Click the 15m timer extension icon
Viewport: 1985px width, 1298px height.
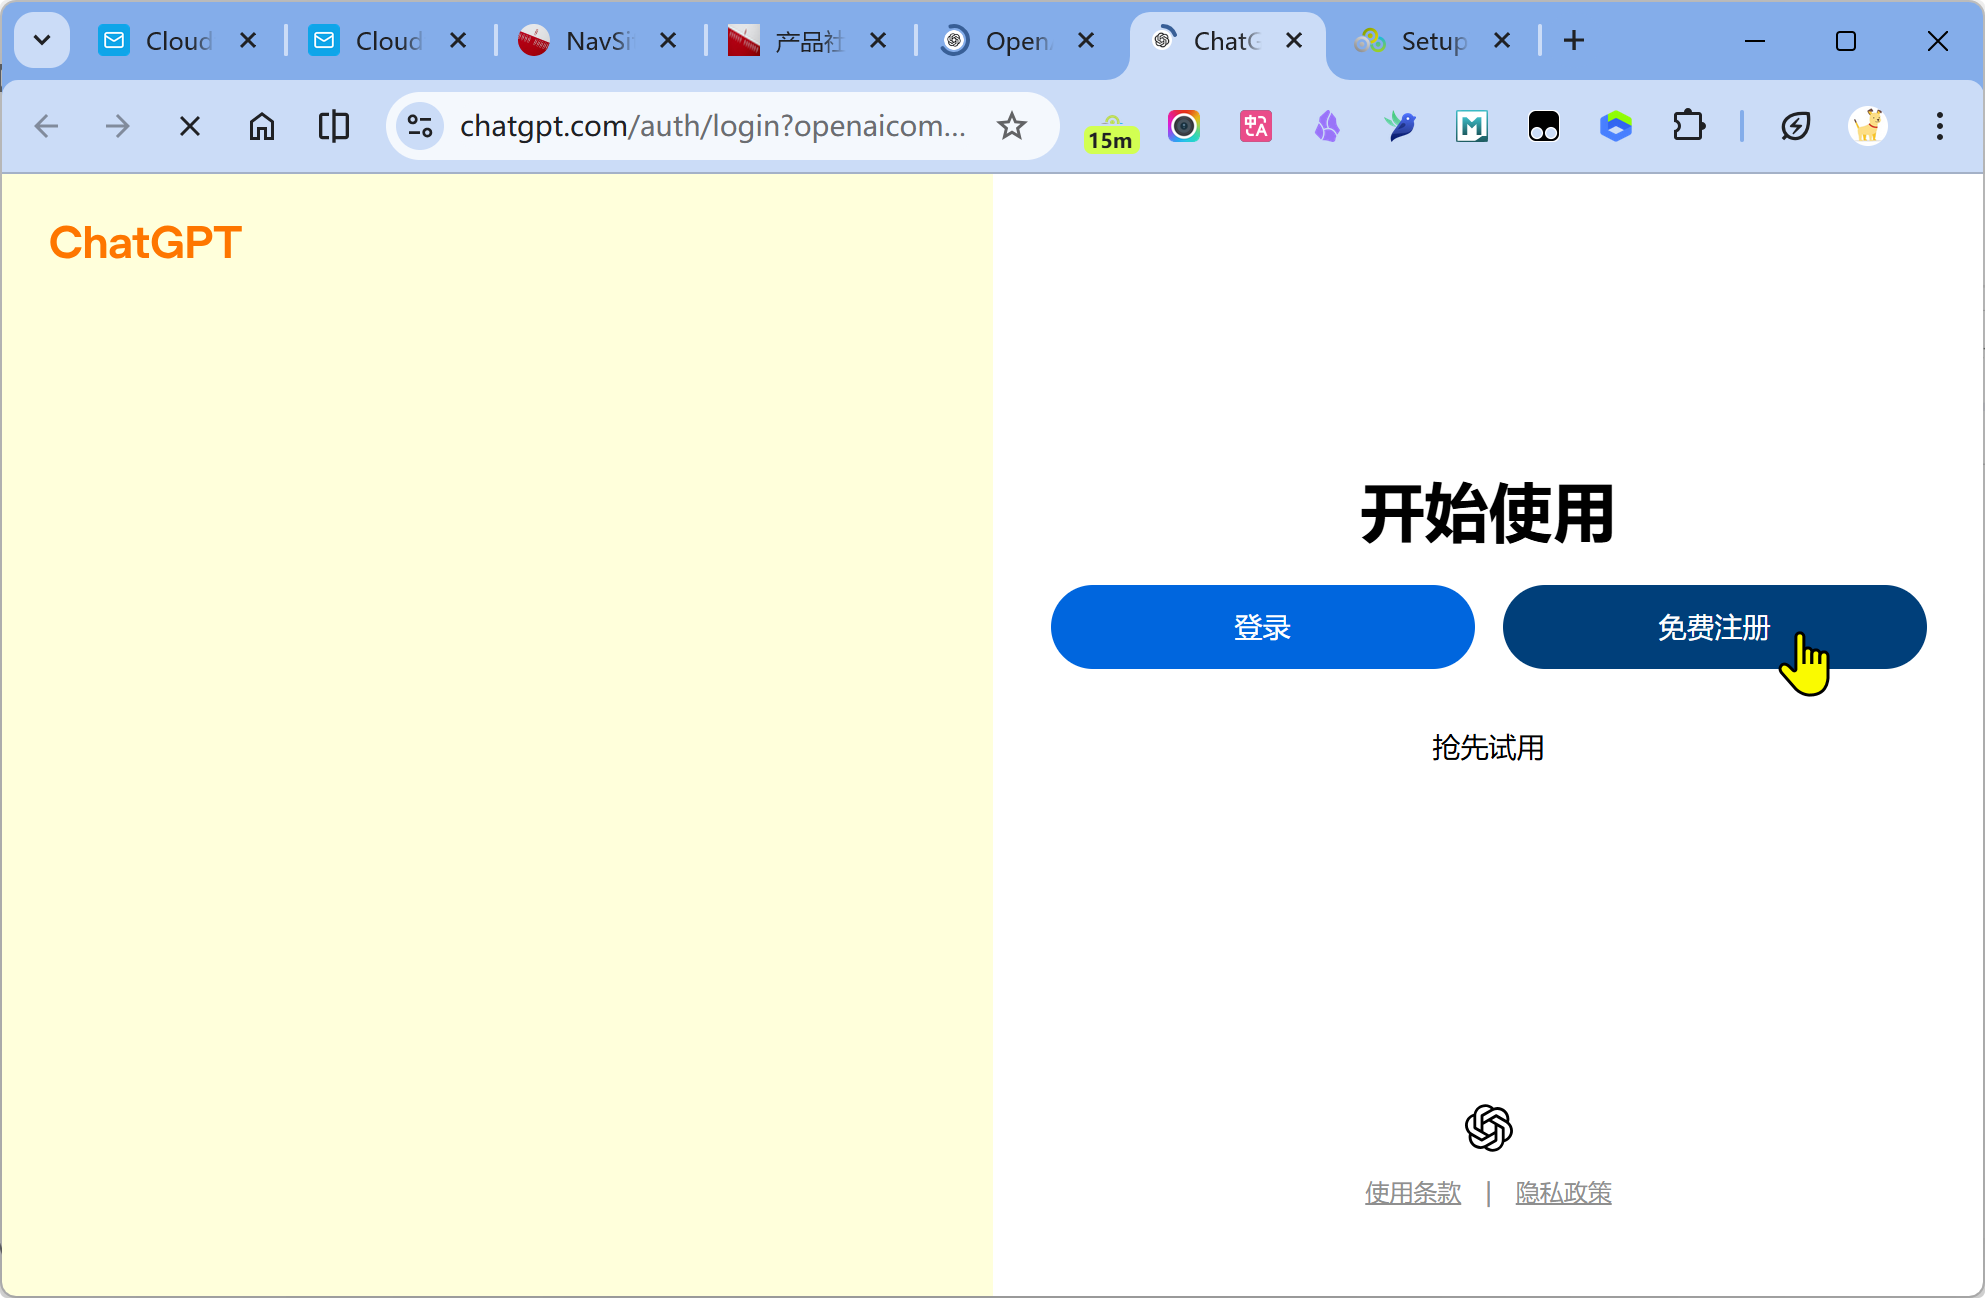tap(1111, 130)
